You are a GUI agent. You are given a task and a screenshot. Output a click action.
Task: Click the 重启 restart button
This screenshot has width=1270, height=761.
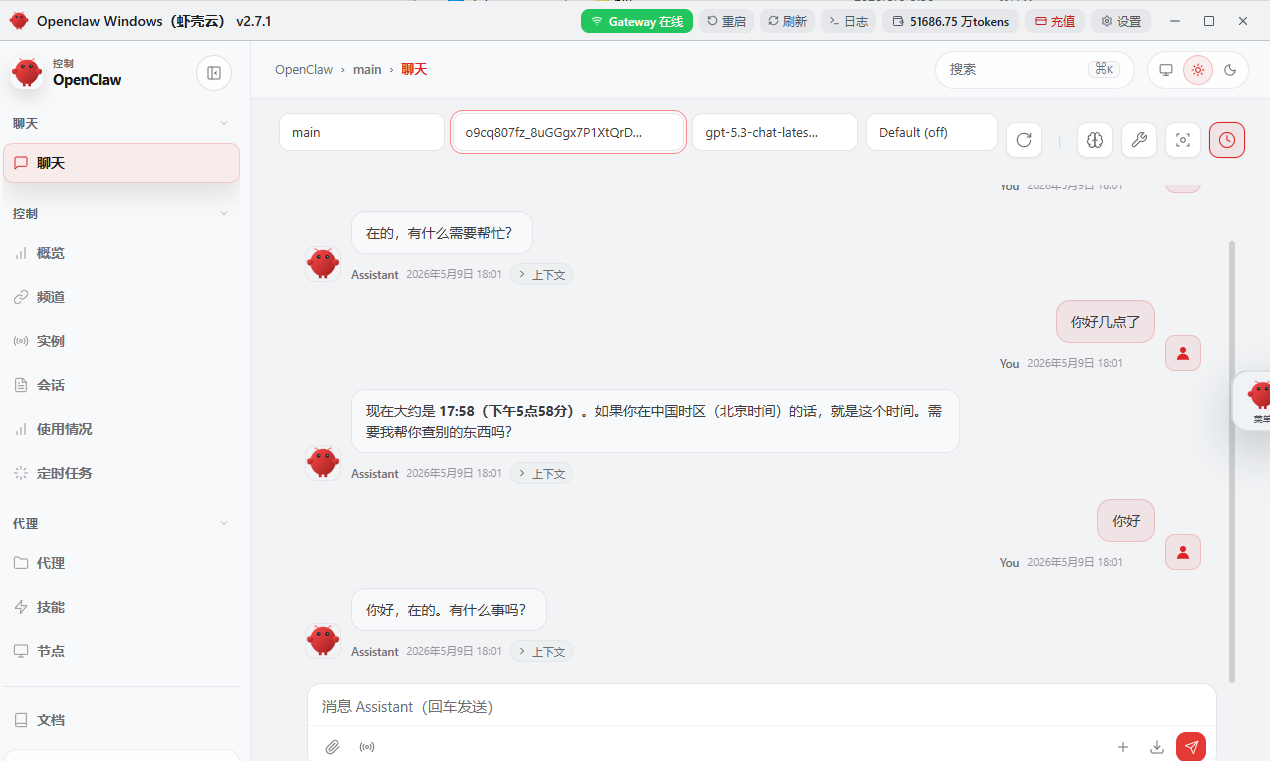tap(726, 21)
